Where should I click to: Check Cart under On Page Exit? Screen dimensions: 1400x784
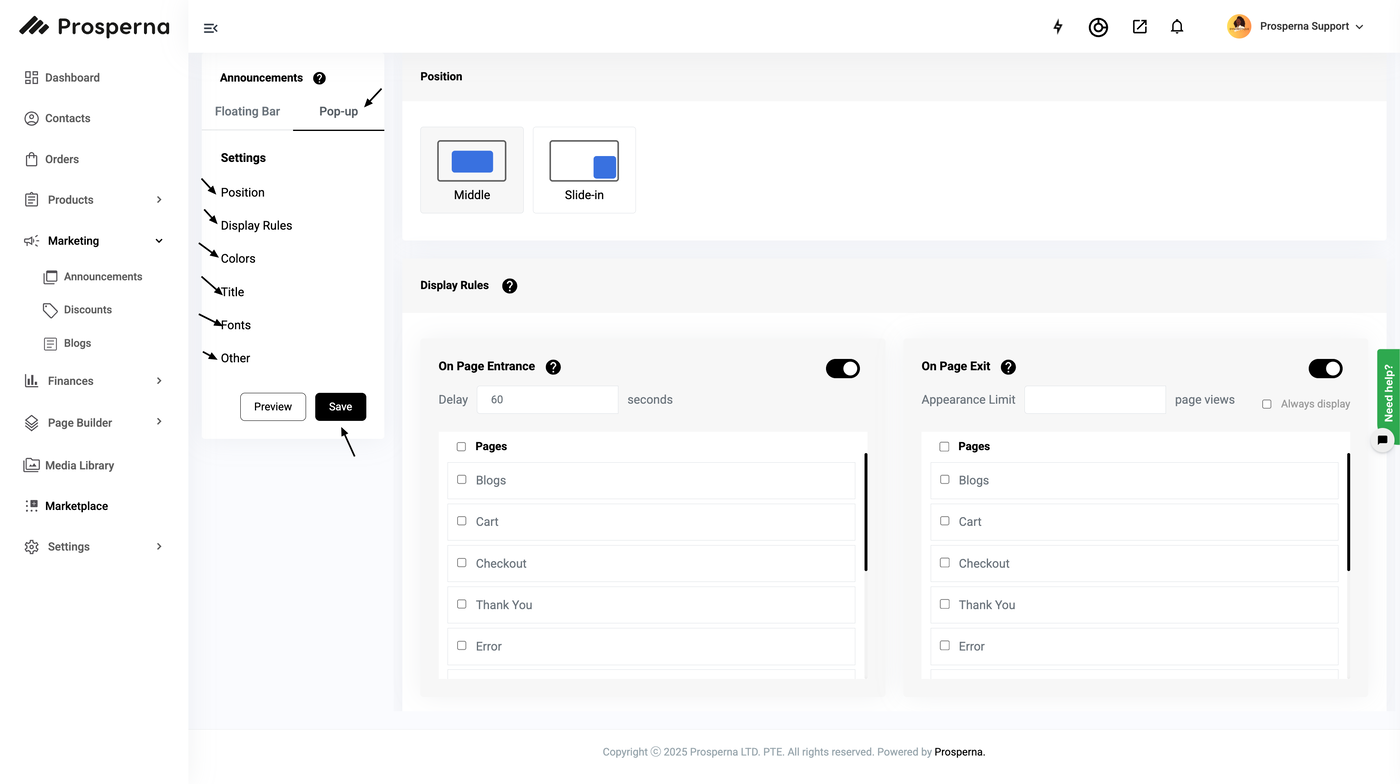(x=944, y=521)
